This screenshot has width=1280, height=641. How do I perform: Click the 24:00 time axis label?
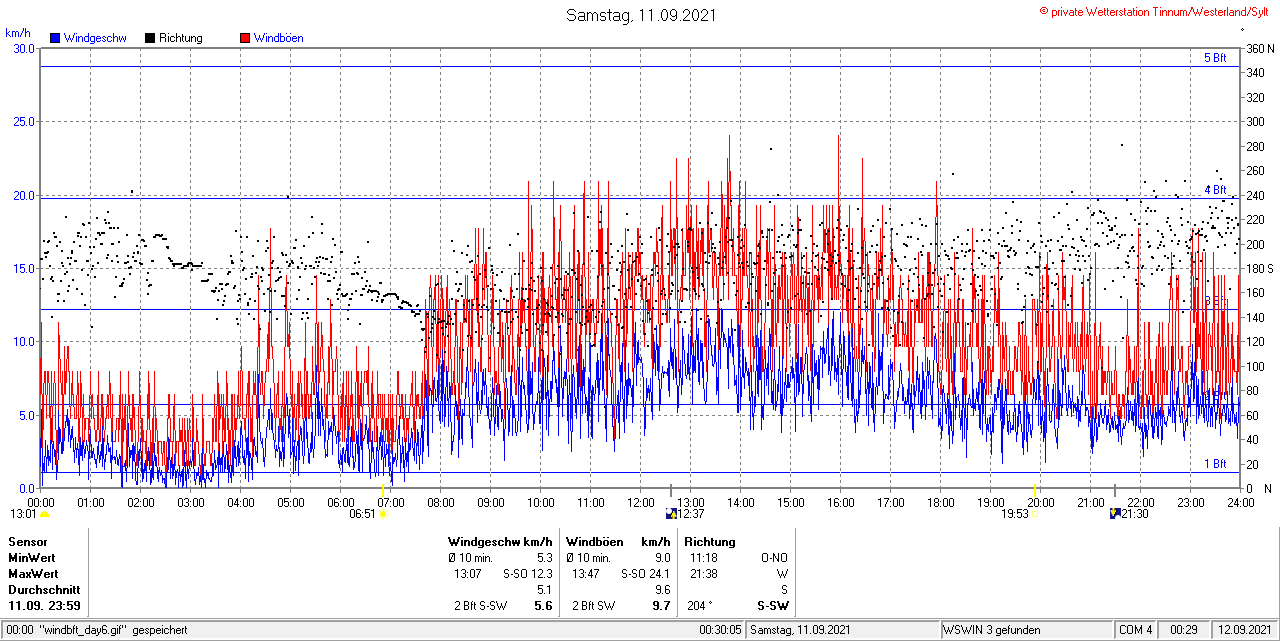point(1240,502)
